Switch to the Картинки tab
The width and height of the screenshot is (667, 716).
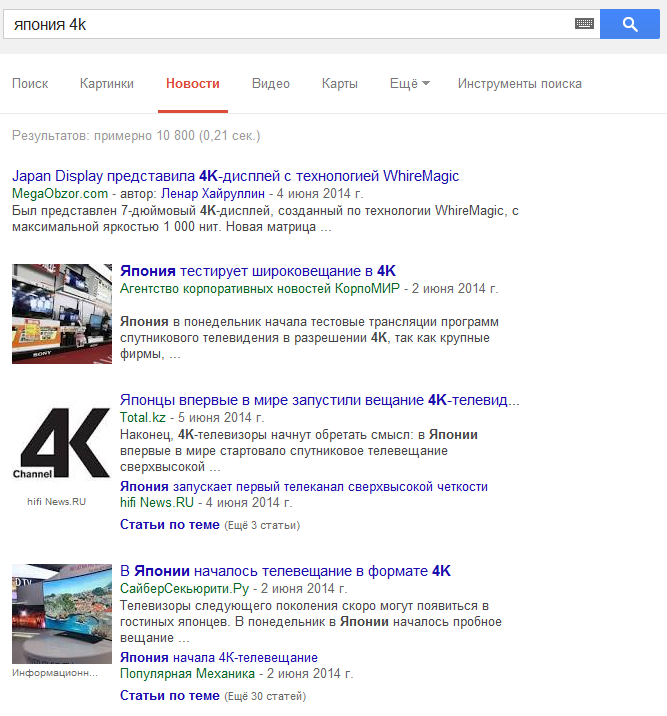(107, 84)
